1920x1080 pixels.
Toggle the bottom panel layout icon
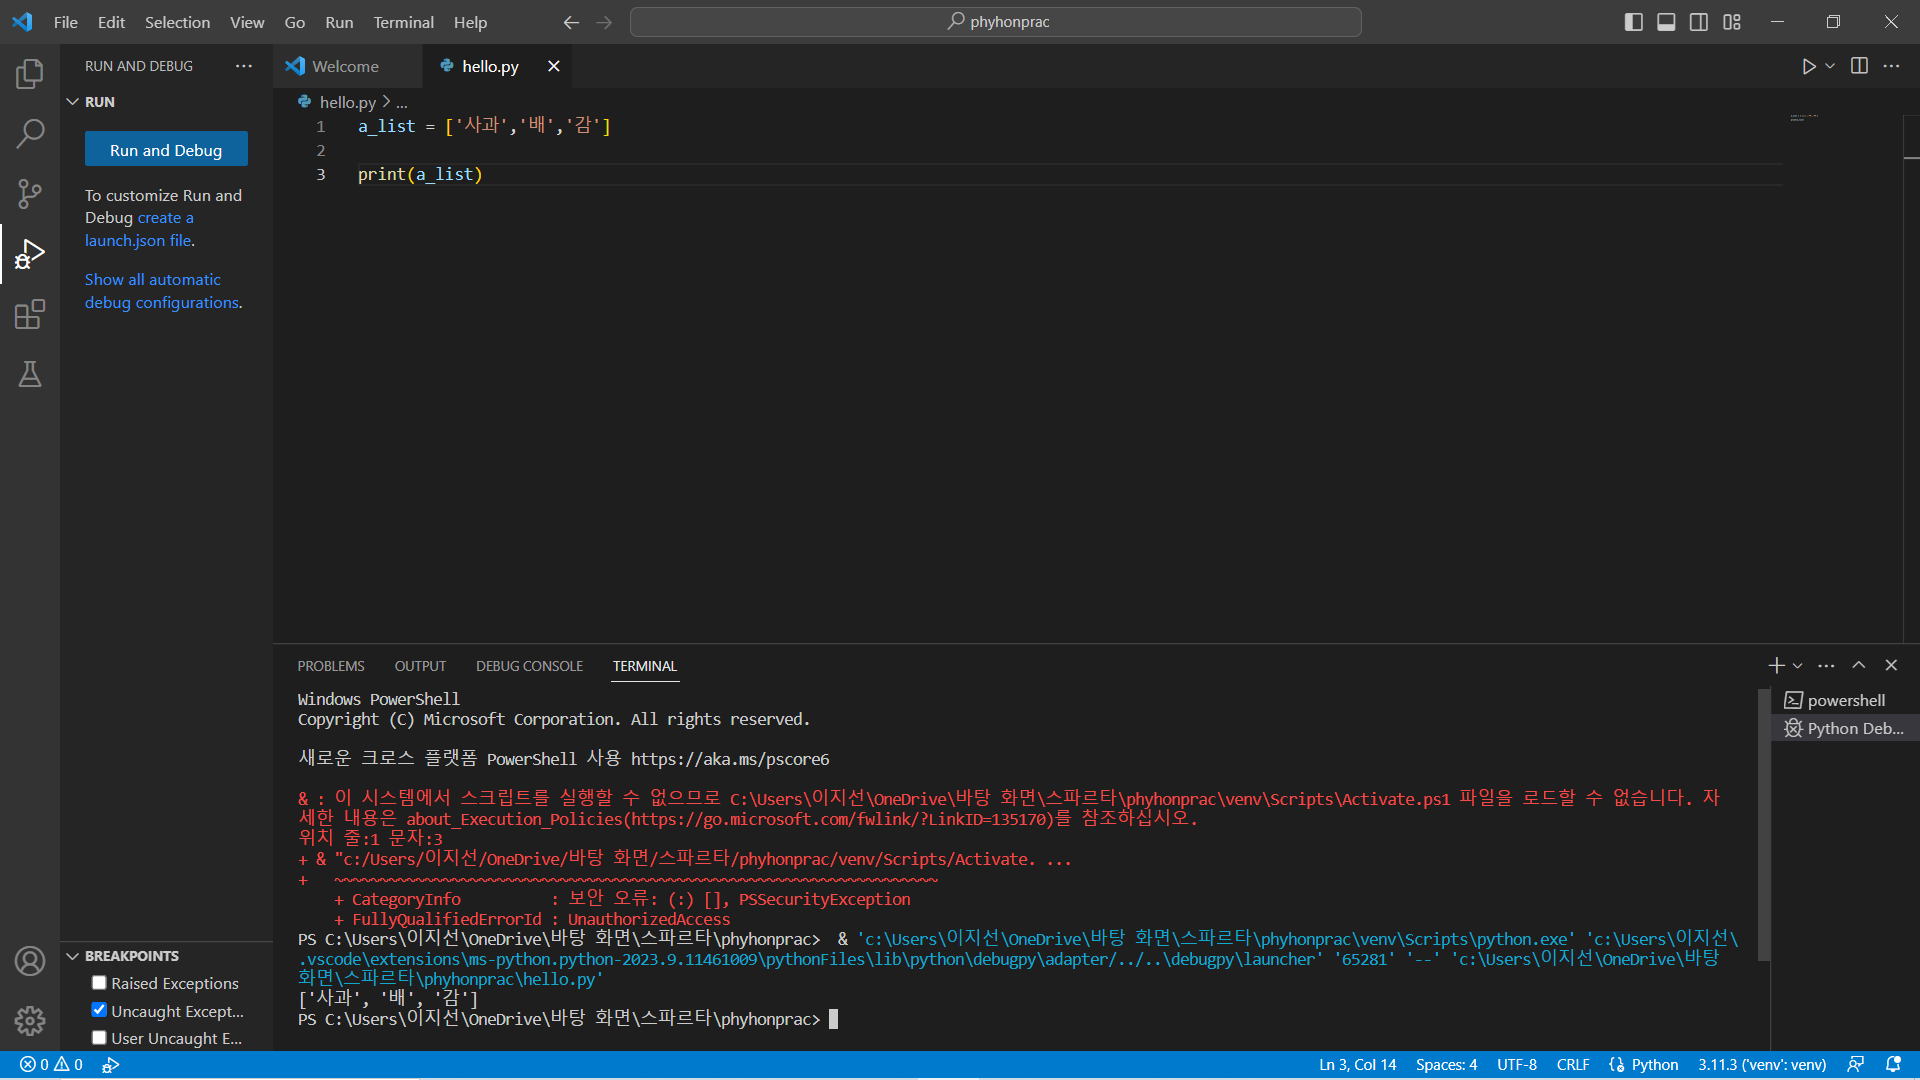1666,22
